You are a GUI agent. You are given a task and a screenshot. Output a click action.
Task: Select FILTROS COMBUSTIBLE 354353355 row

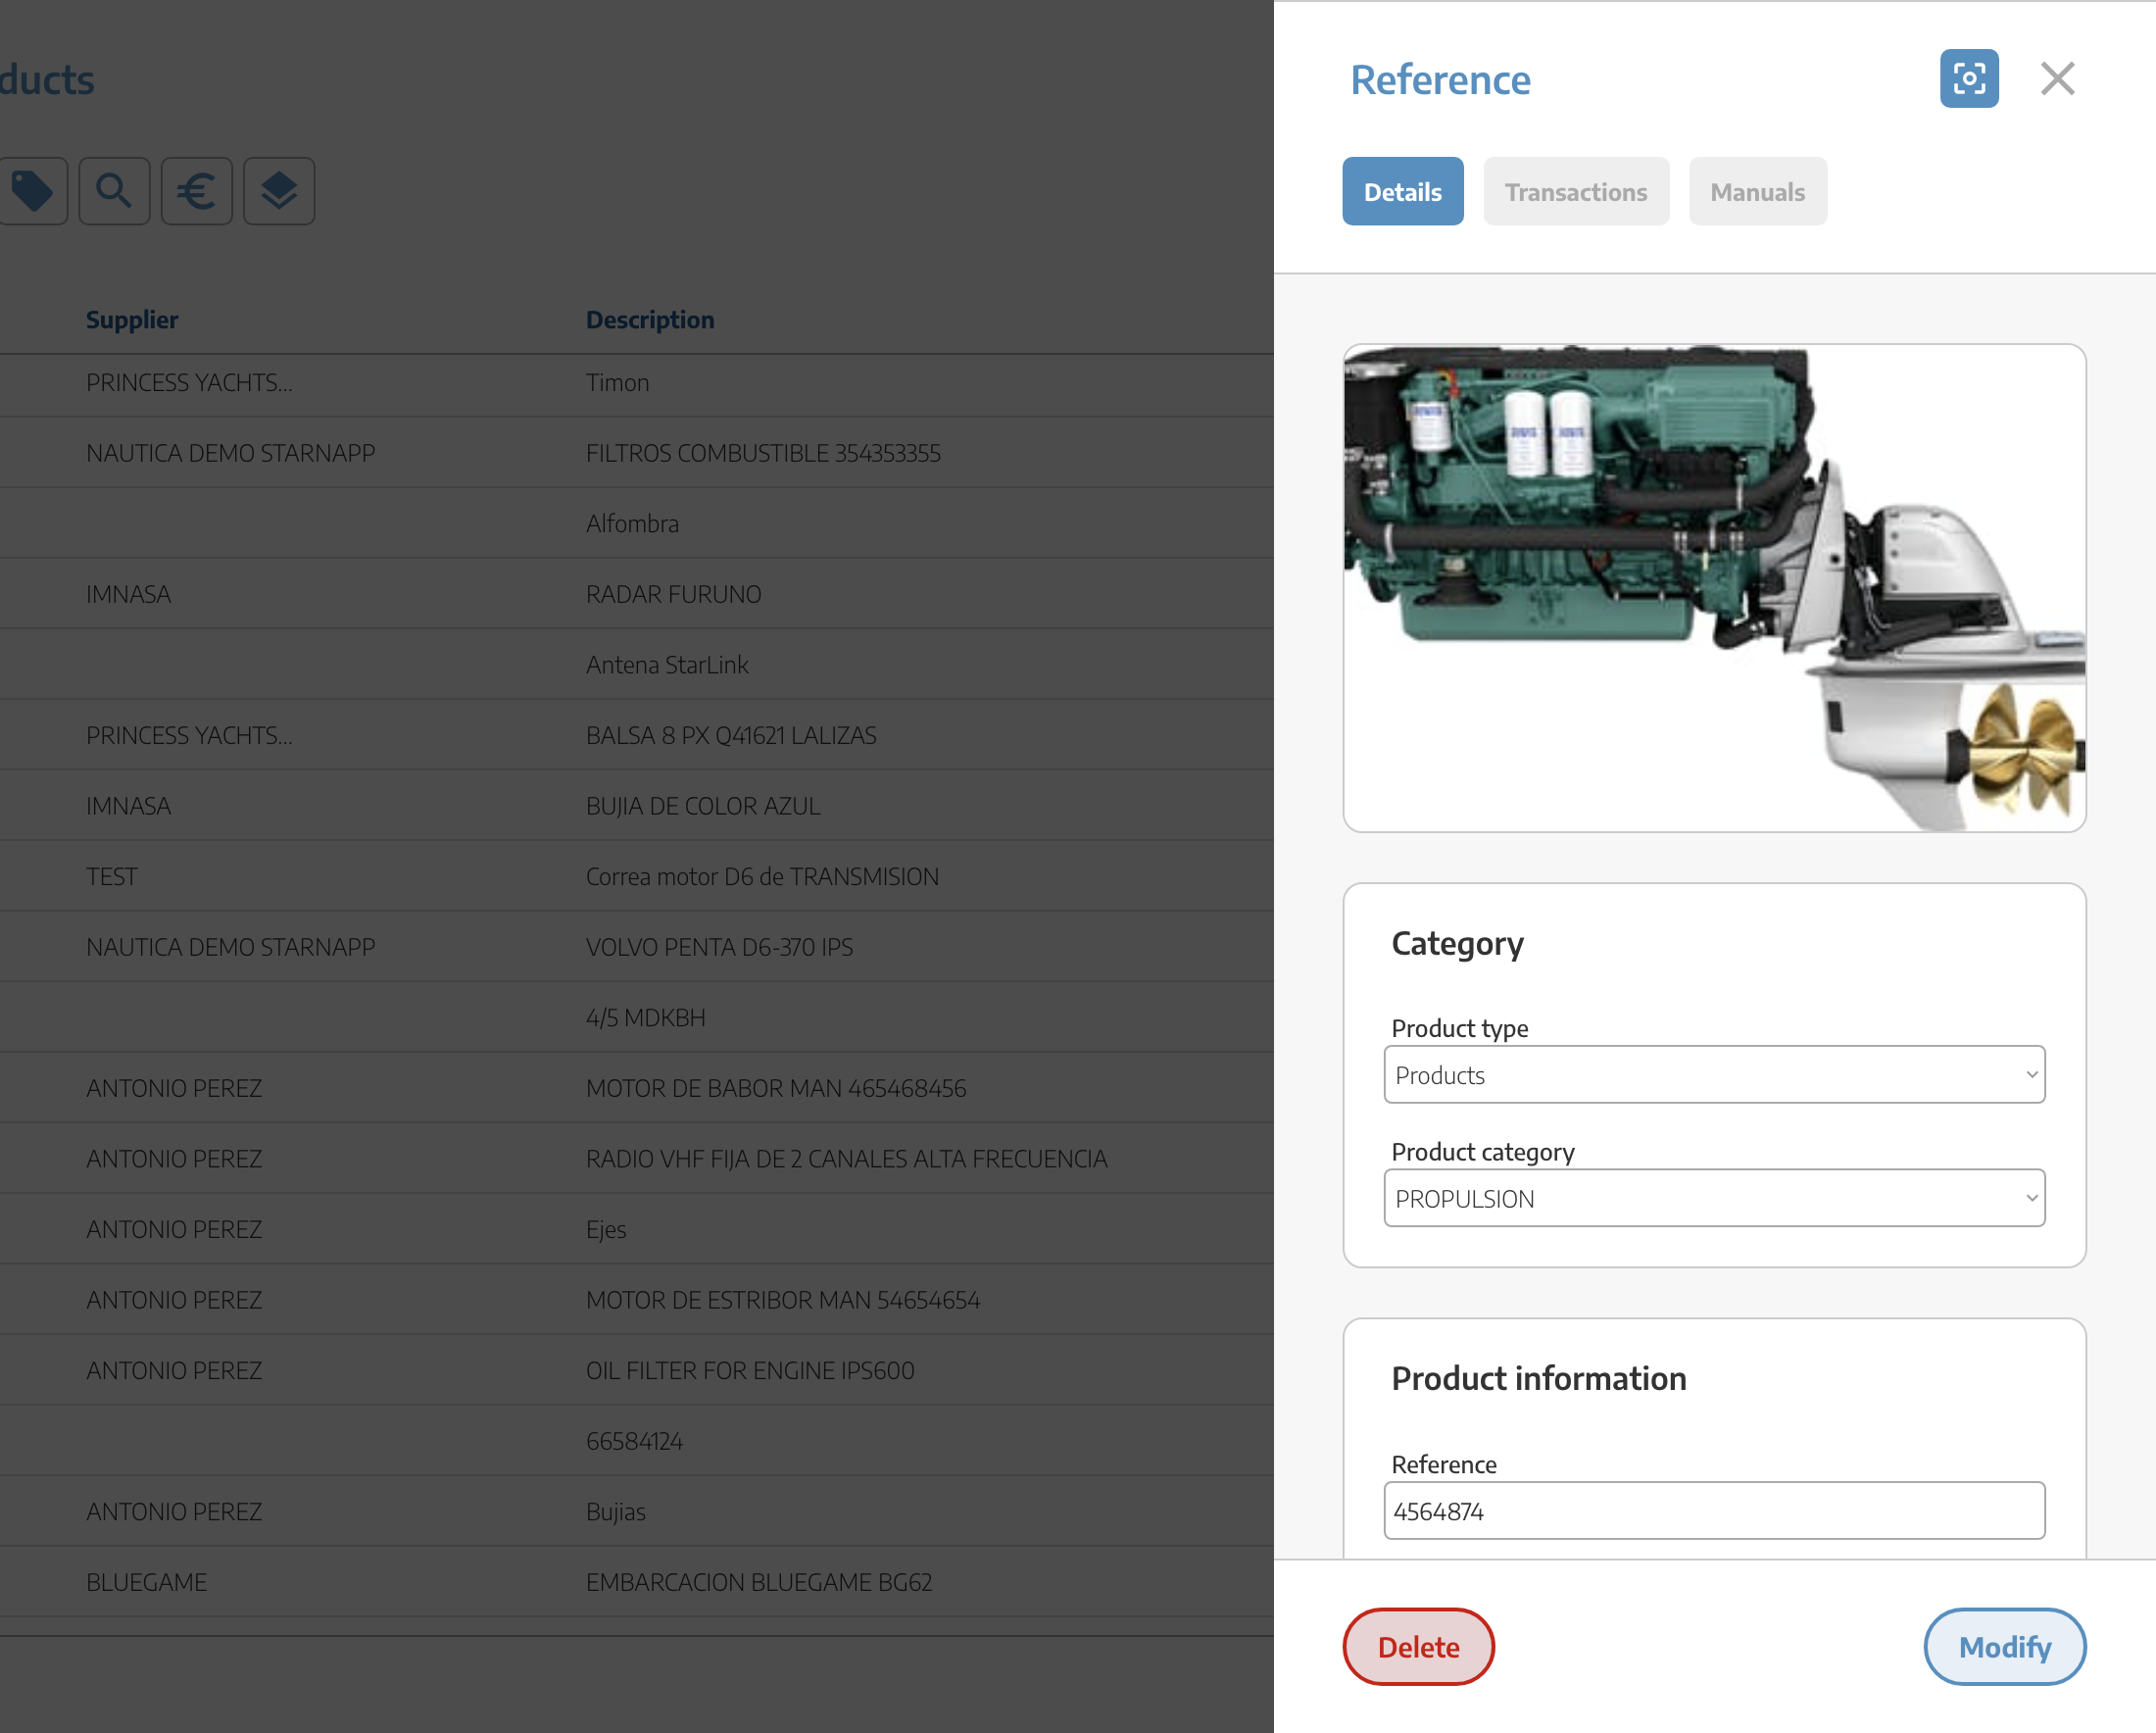pyautogui.click(x=636, y=453)
